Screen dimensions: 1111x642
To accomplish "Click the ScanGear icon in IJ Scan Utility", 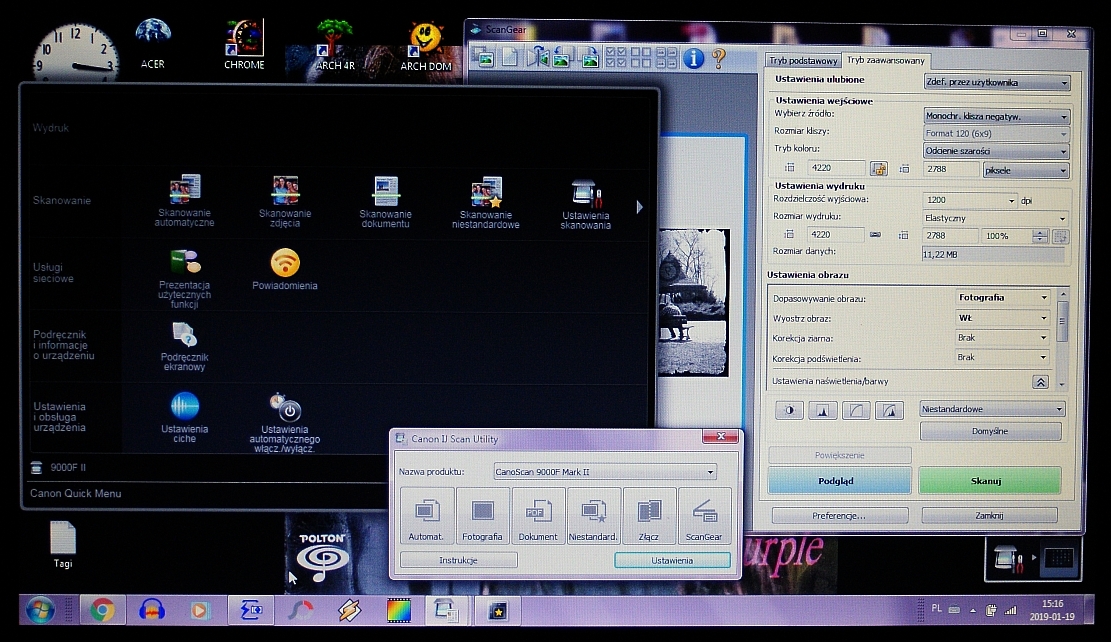I will tap(704, 516).
